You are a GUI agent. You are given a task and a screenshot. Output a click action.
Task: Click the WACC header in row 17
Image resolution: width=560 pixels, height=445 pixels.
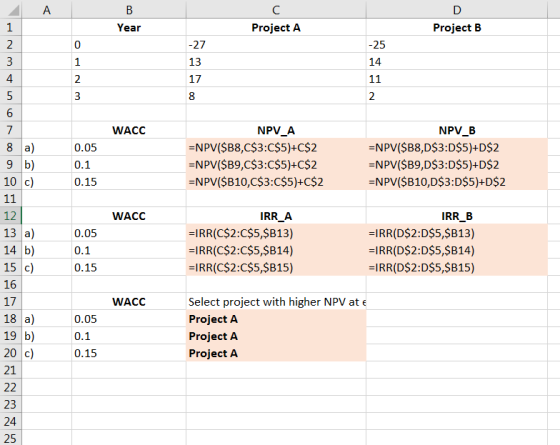coord(129,302)
